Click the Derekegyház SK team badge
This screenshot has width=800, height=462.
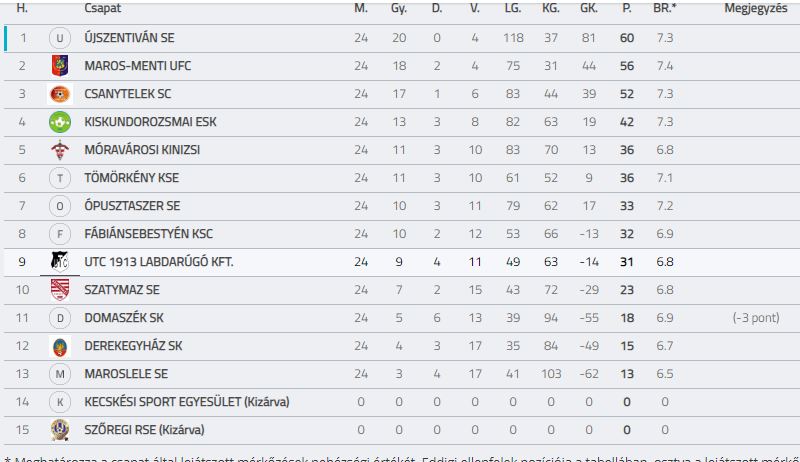coord(60,346)
